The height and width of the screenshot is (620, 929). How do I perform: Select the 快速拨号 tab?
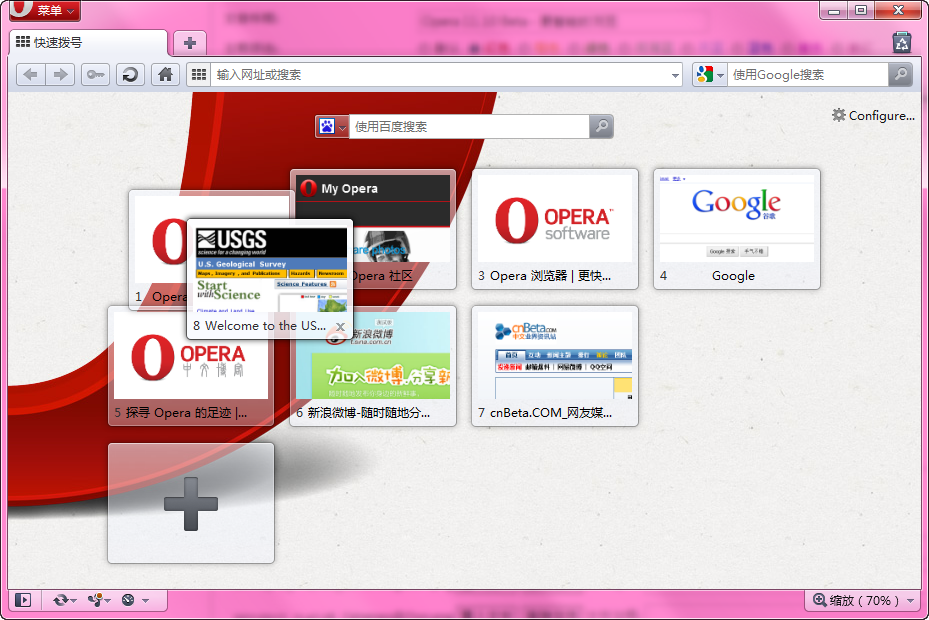(x=89, y=43)
